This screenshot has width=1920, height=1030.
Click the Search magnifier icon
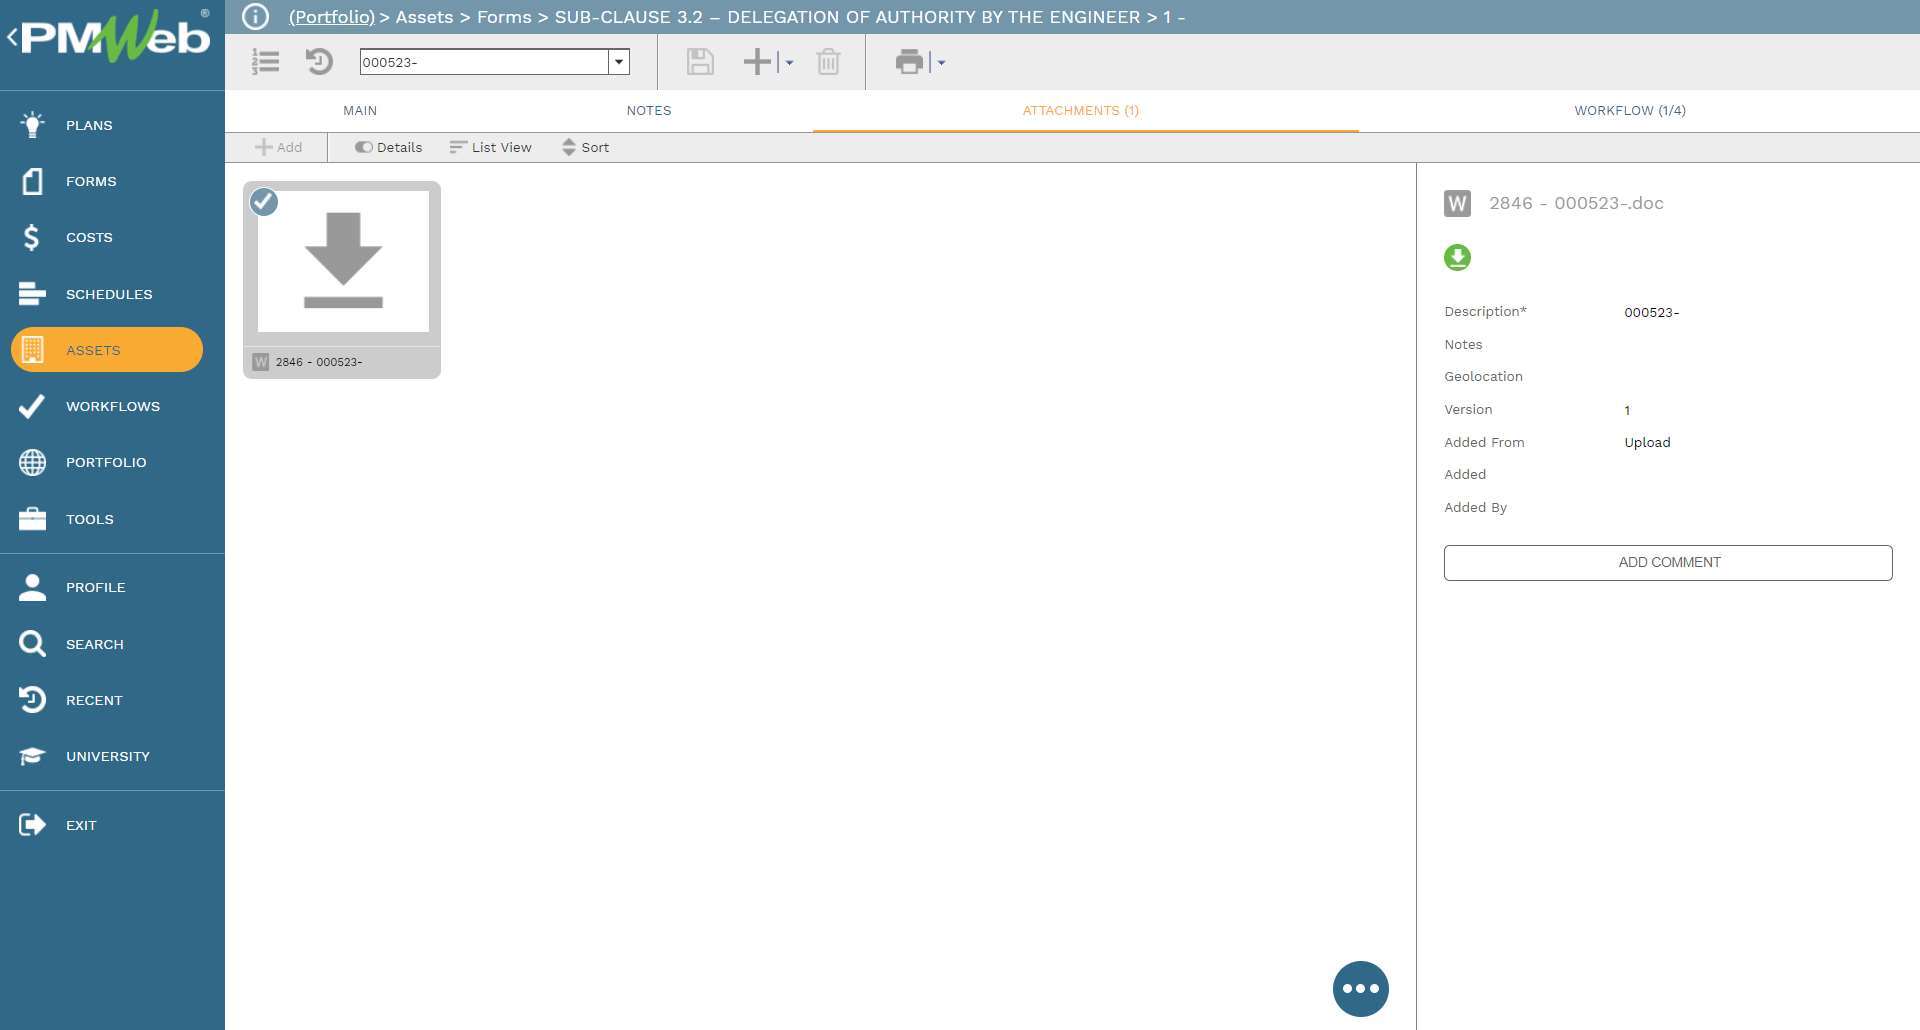32,644
